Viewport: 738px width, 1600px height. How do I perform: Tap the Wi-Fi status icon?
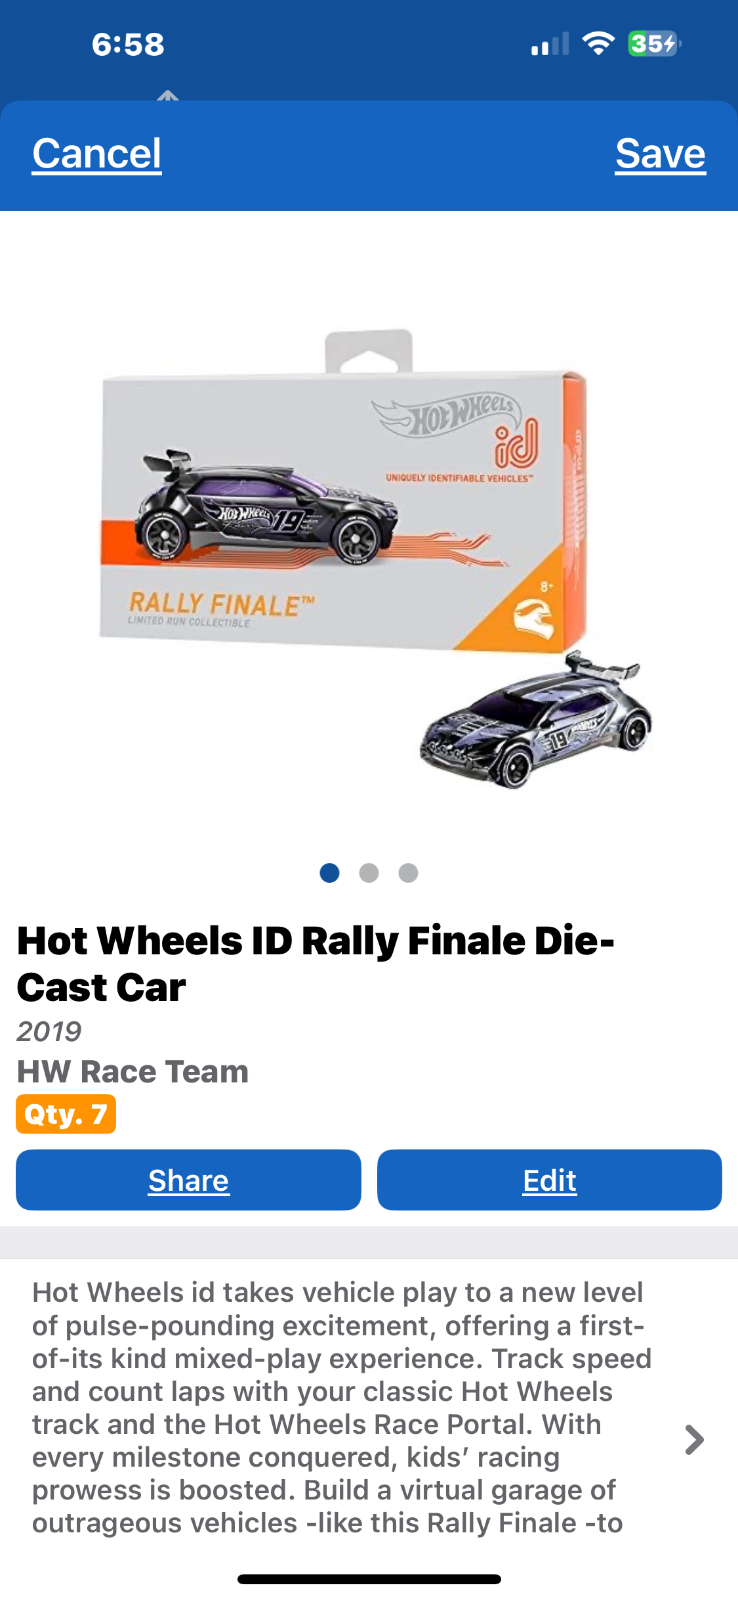pos(598,43)
